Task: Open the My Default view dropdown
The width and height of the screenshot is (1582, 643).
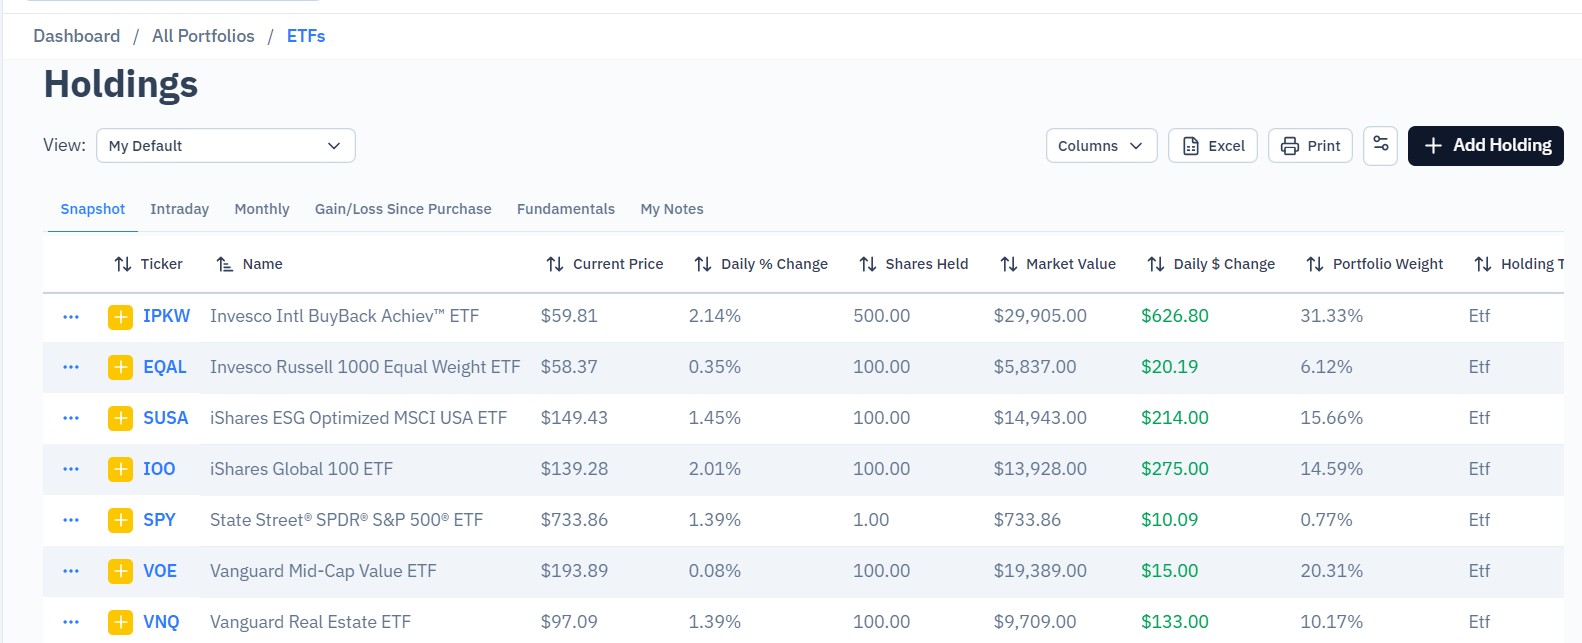Action: point(226,146)
